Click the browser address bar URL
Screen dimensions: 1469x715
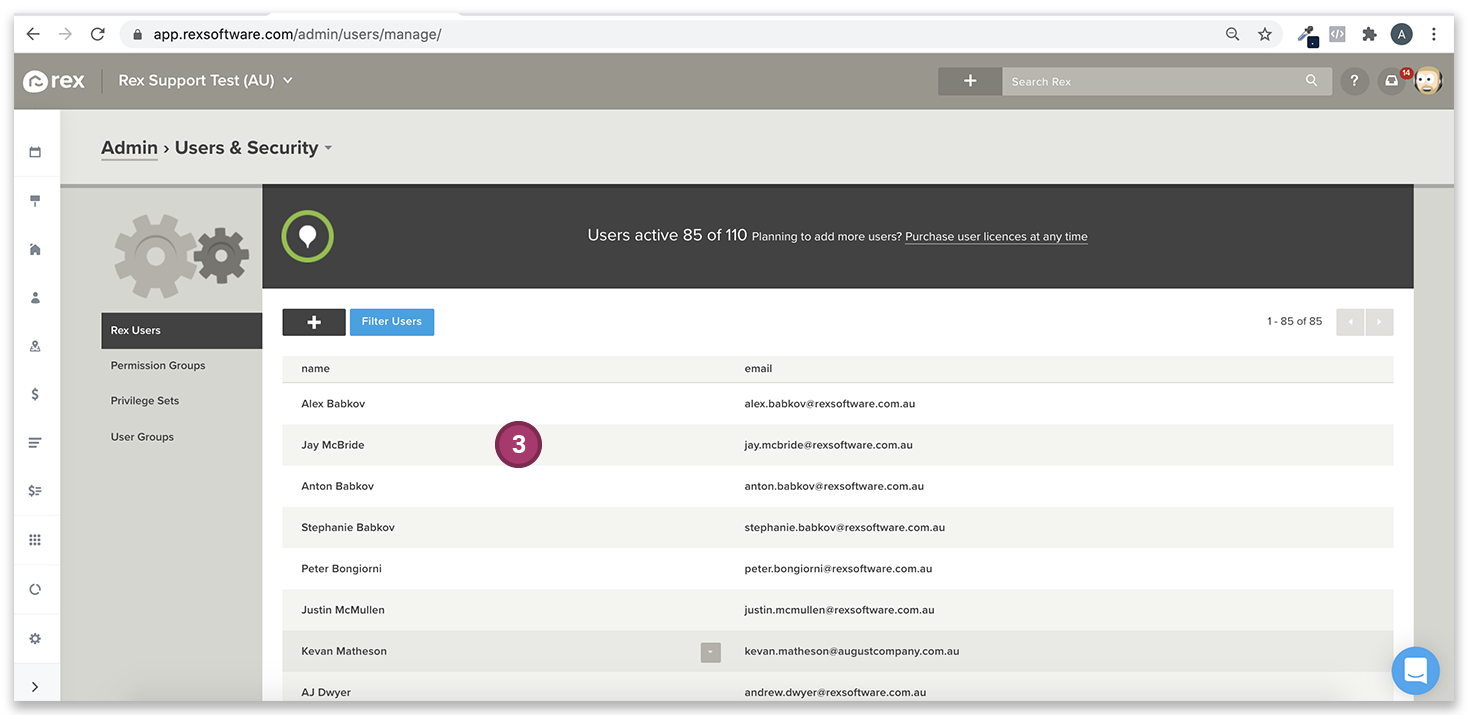tap(297, 34)
